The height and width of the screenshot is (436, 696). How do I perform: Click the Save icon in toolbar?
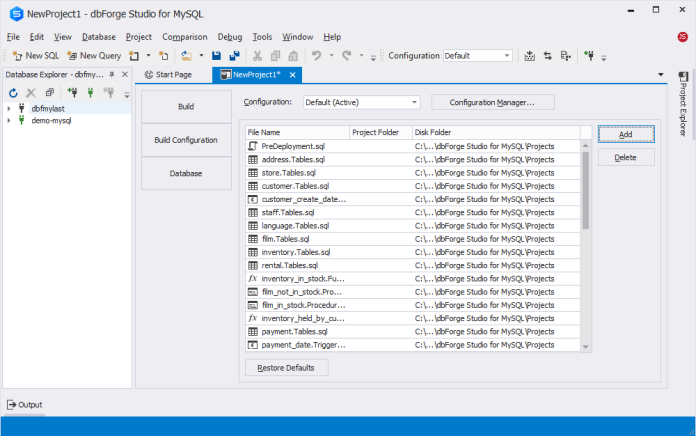(x=216, y=56)
